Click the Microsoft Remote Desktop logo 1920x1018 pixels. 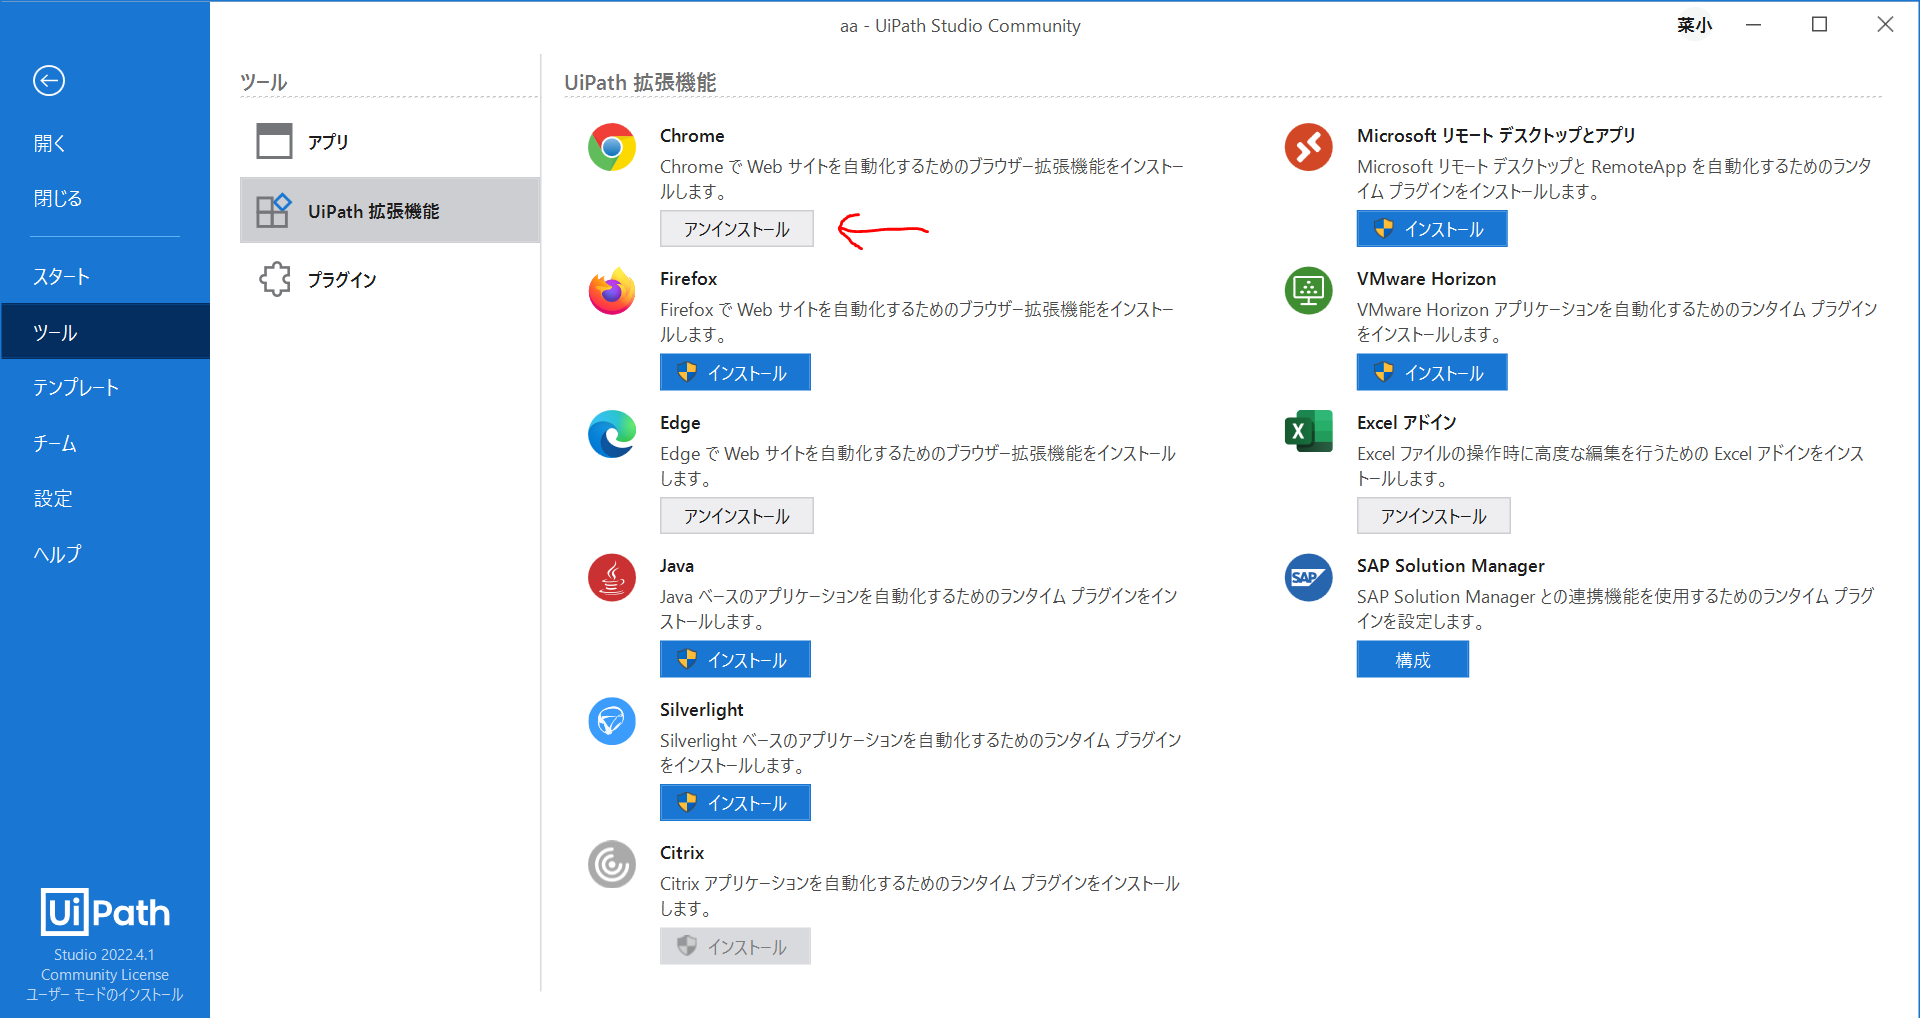pos(1309,148)
